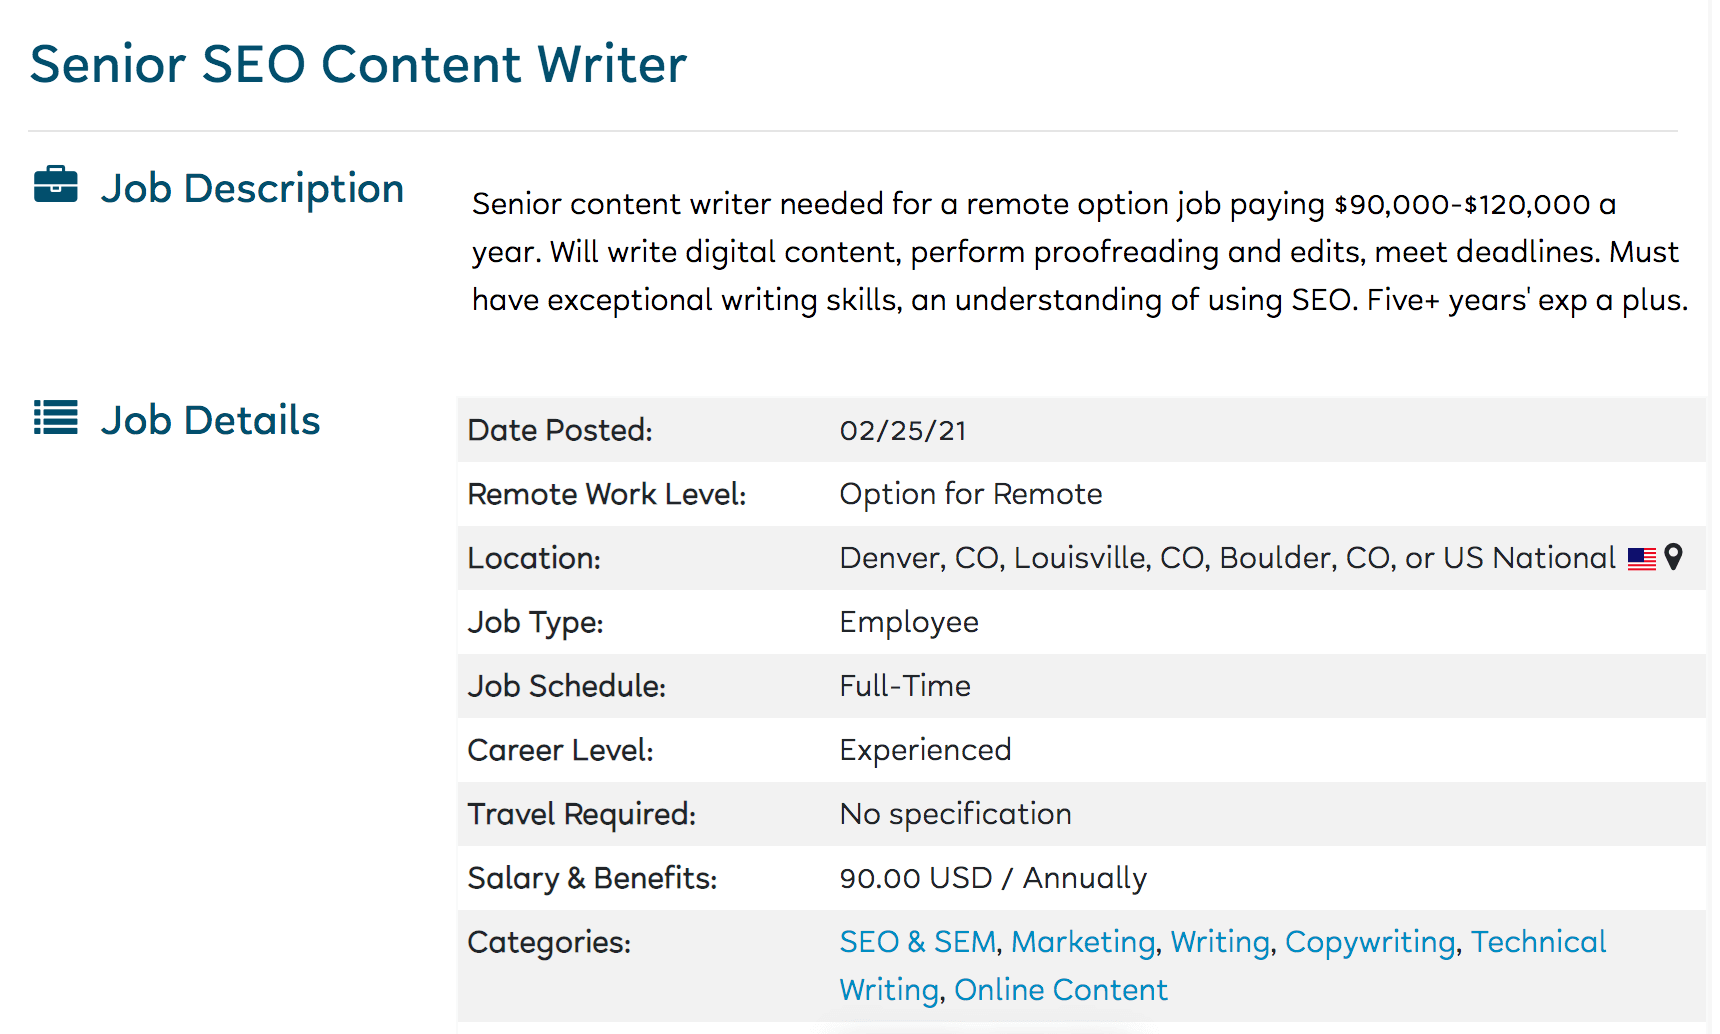1720x1034 pixels.
Task: Click the Experienced career level value
Action: (925, 750)
